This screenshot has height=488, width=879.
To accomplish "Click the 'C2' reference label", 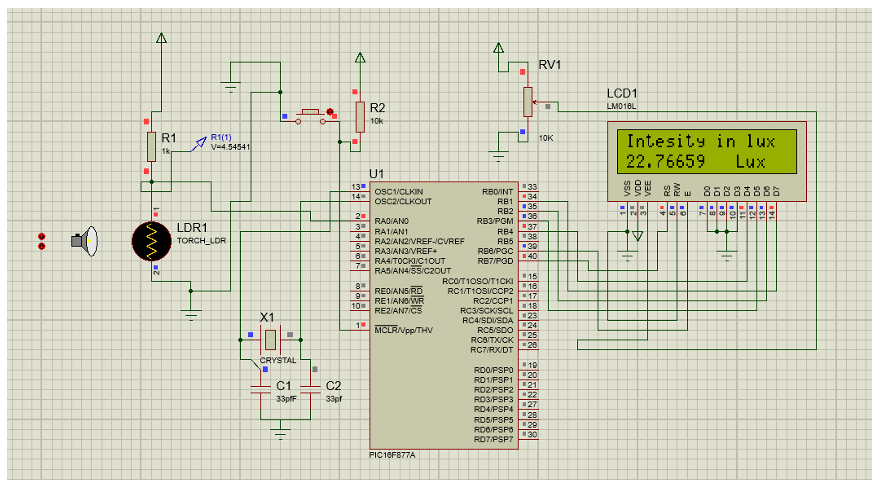I will tap(334, 386).
